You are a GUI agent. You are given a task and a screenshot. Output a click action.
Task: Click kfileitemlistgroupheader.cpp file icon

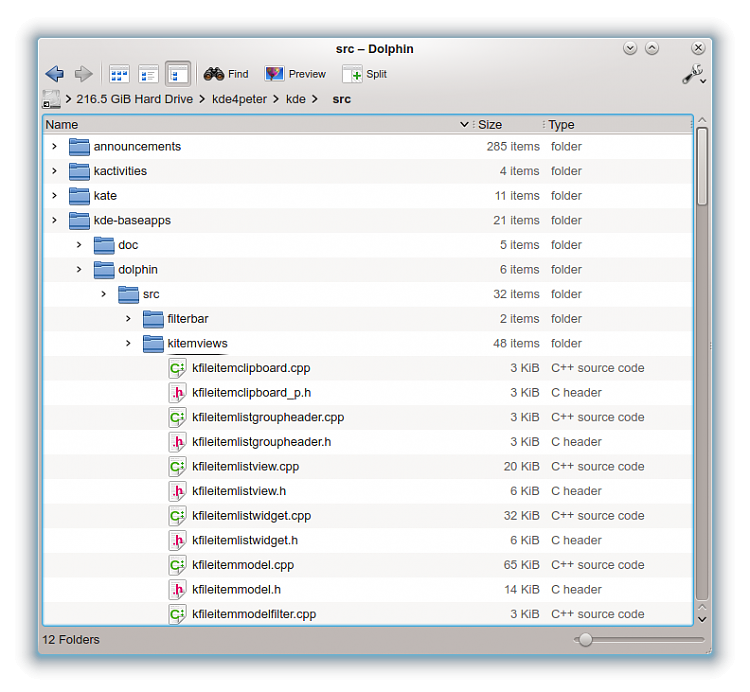pyautogui.click(x=177, y=417)
